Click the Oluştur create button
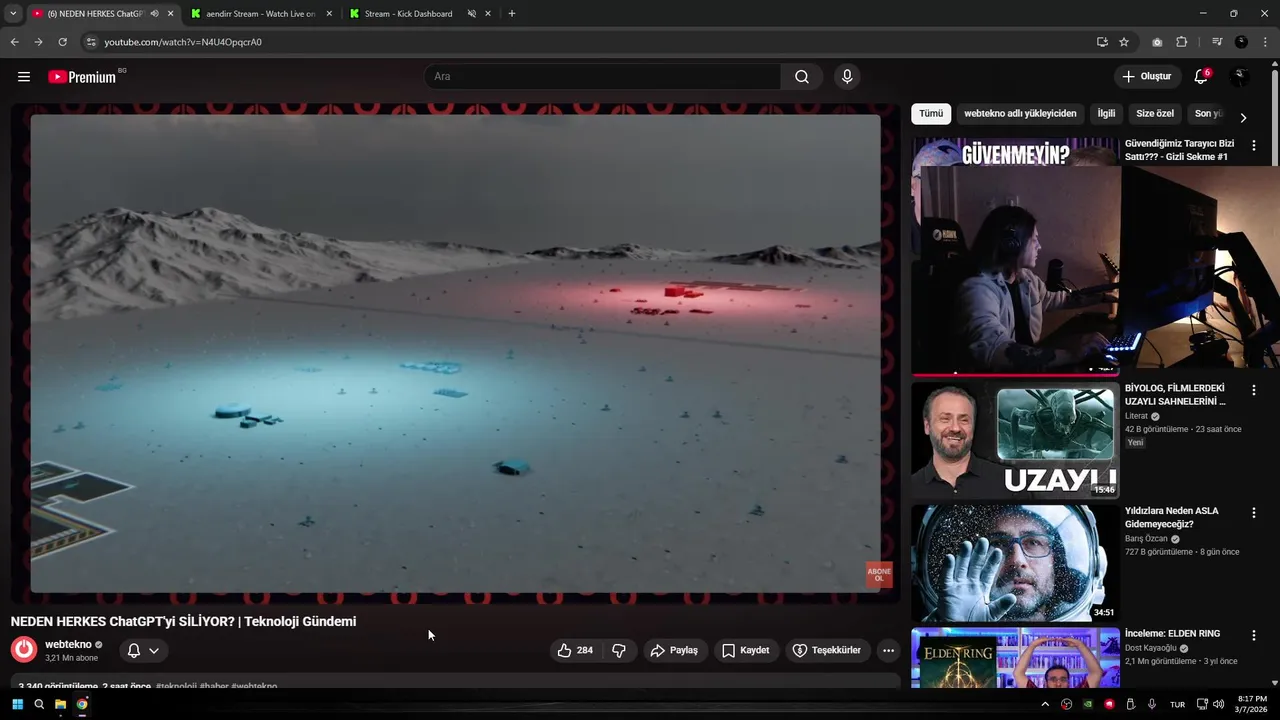This screenshot has height=720, width=1280. coord(1146,77)
